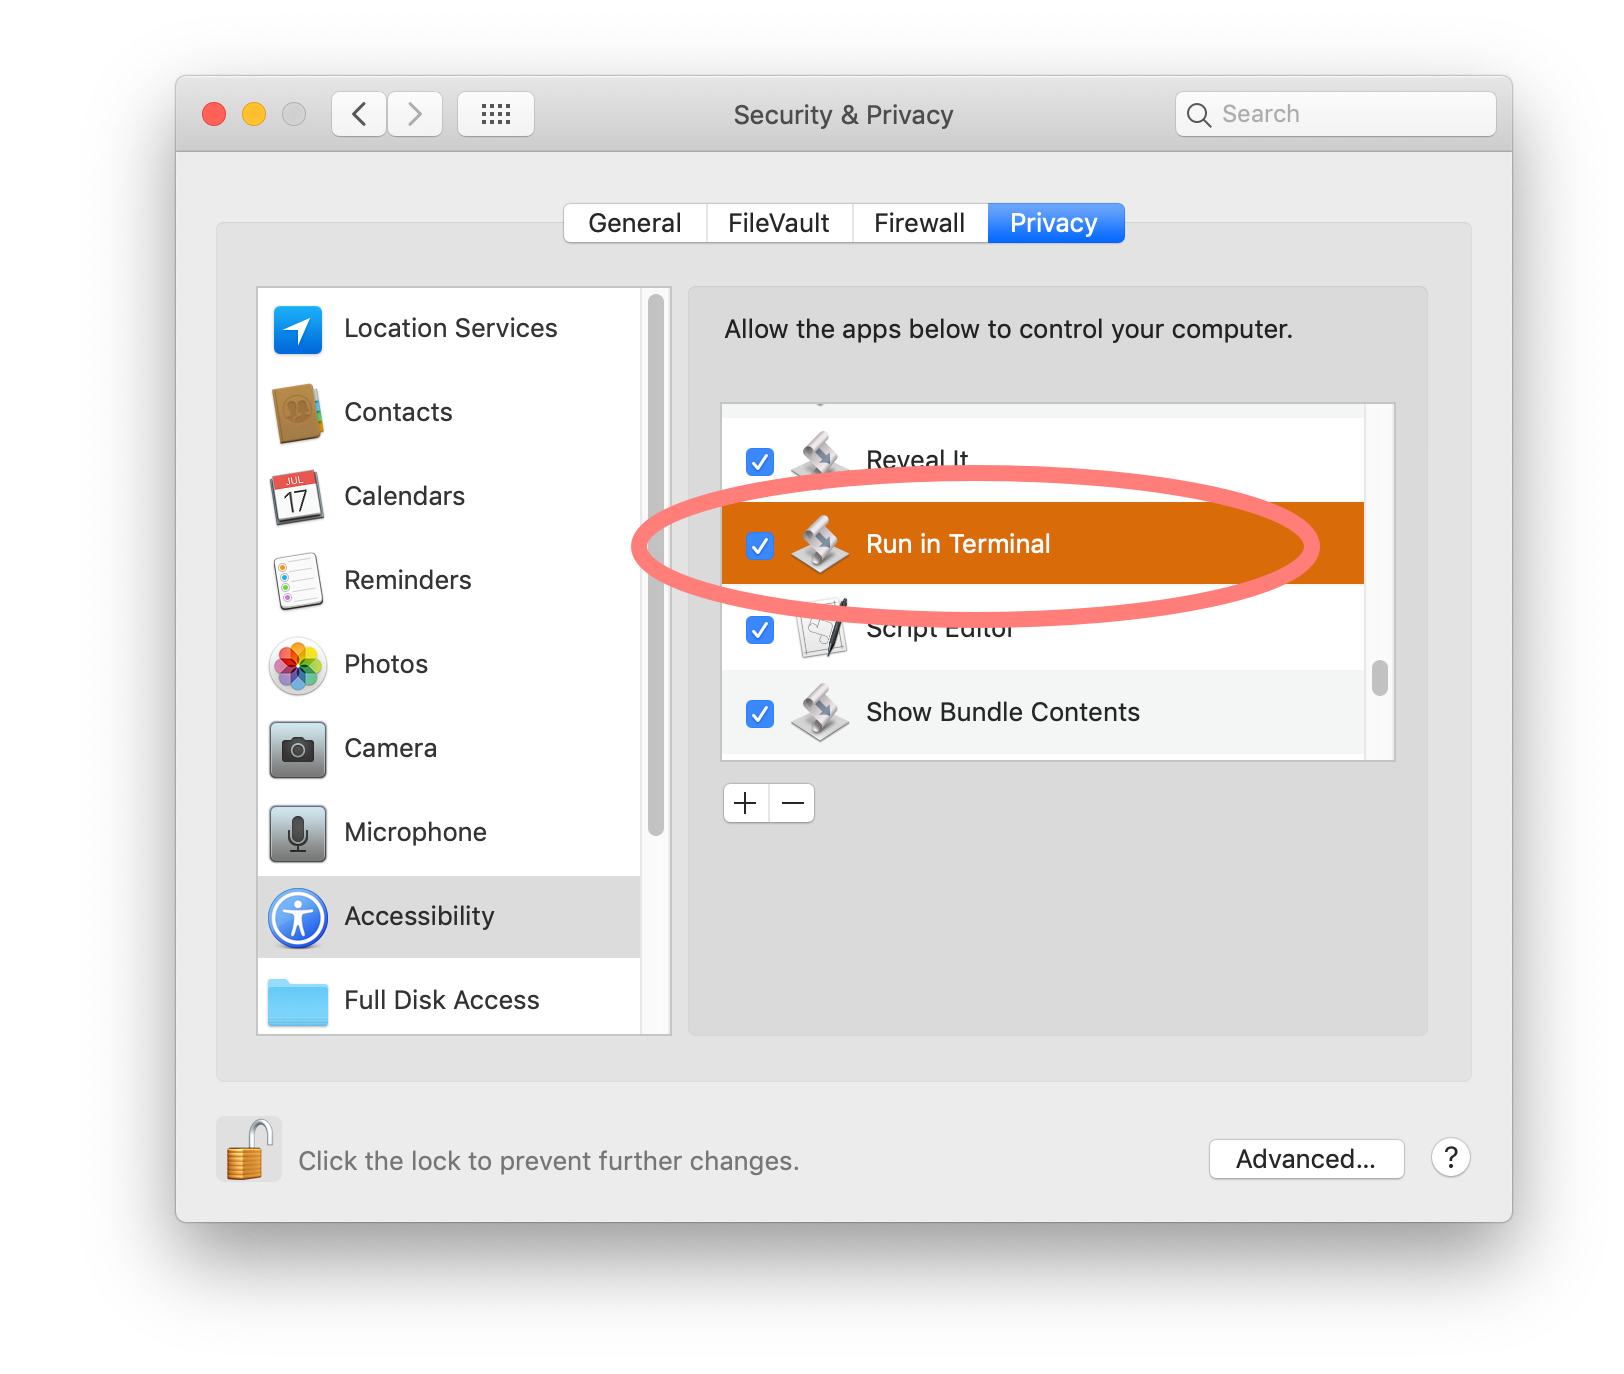Click the Advanced… button
The image size is (1624, 1374).
click(1305, 1159)
